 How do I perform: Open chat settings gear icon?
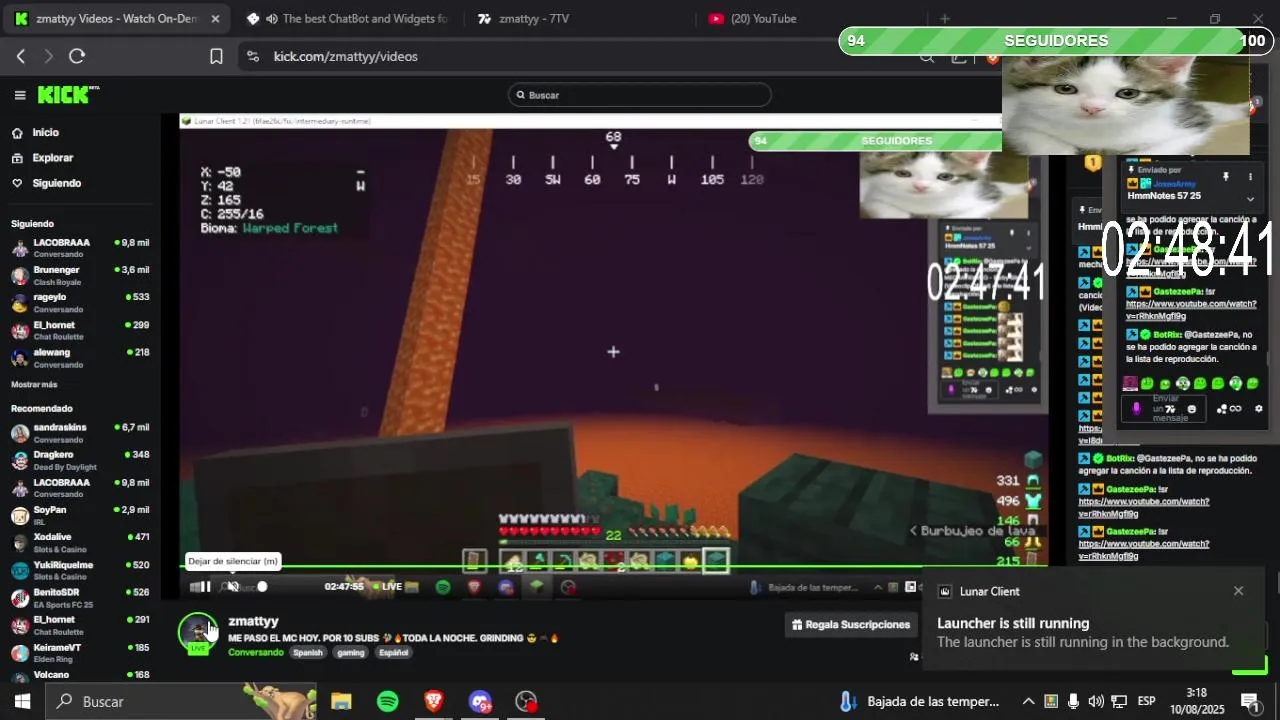click(1258, 409)
